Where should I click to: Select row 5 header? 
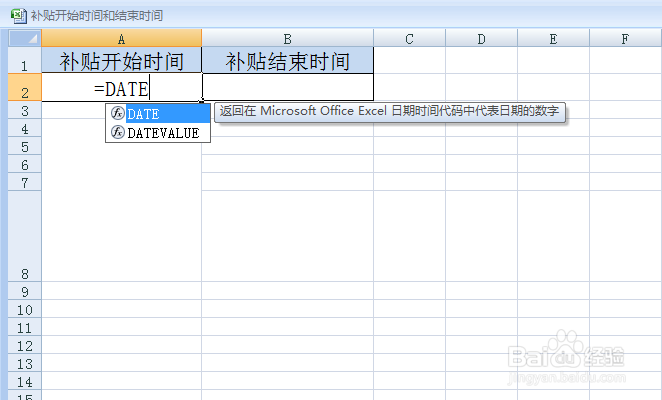[25, 146]
